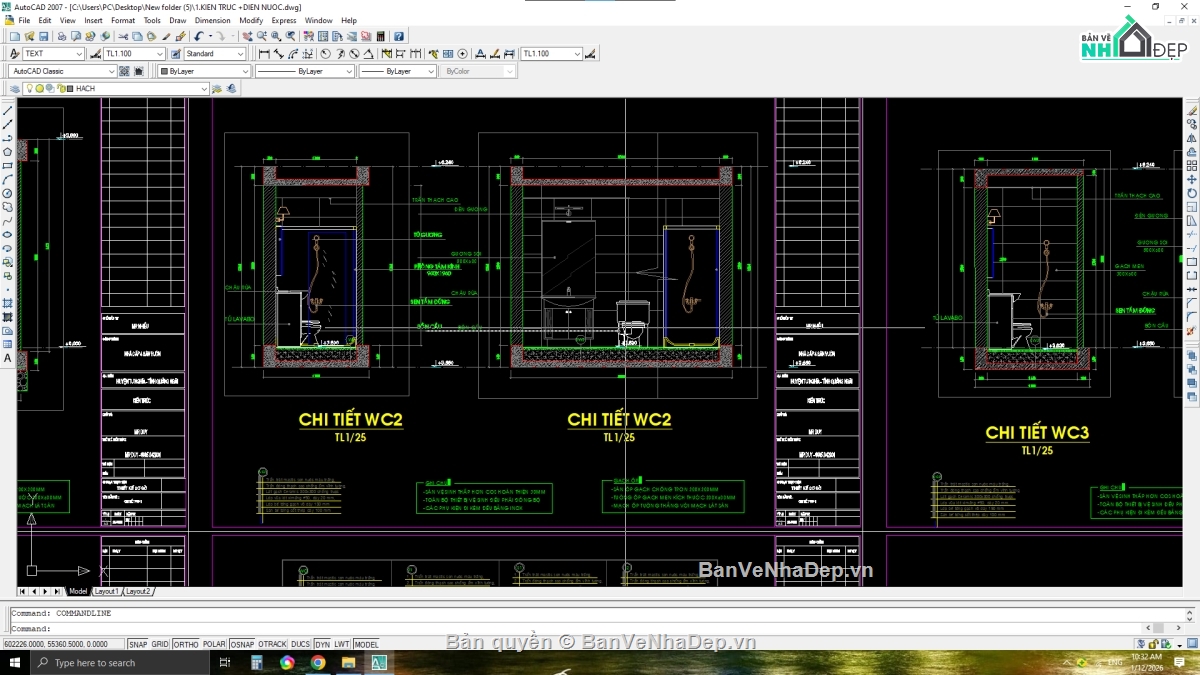Click the Workspace Settings gear icon
This screenshot has height=675, width=1200.
coord(124,71)
